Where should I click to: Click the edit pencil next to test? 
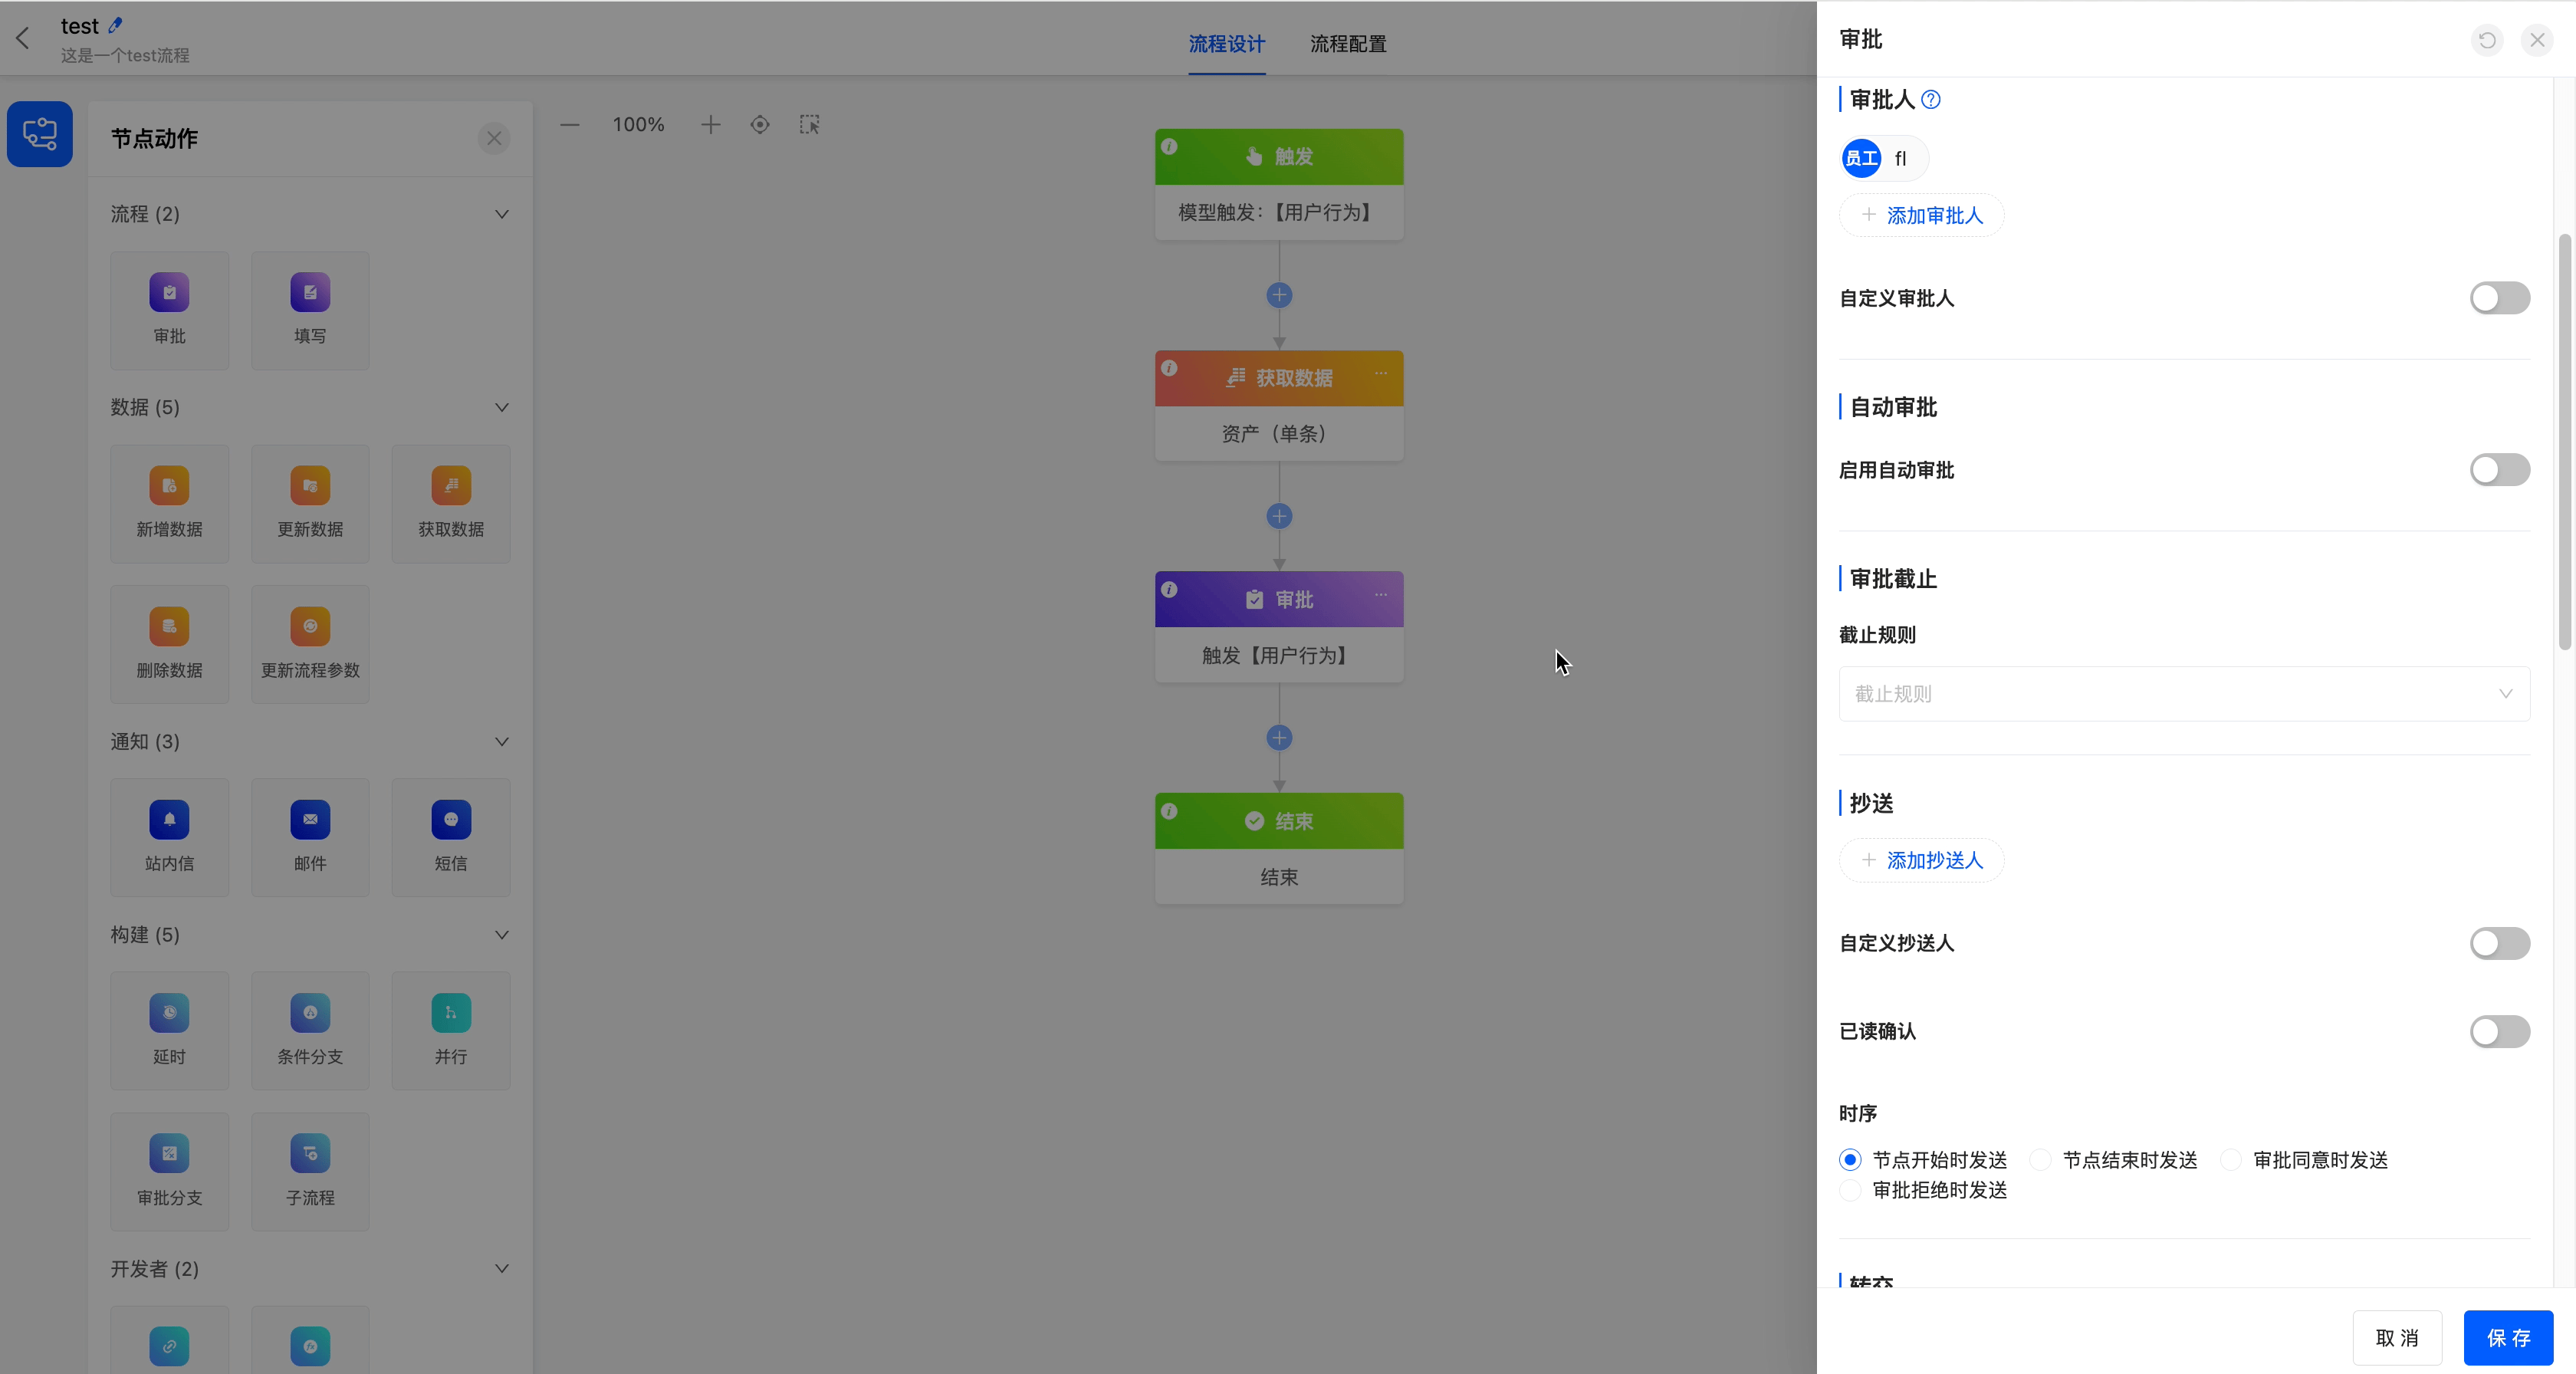point(115,26)
